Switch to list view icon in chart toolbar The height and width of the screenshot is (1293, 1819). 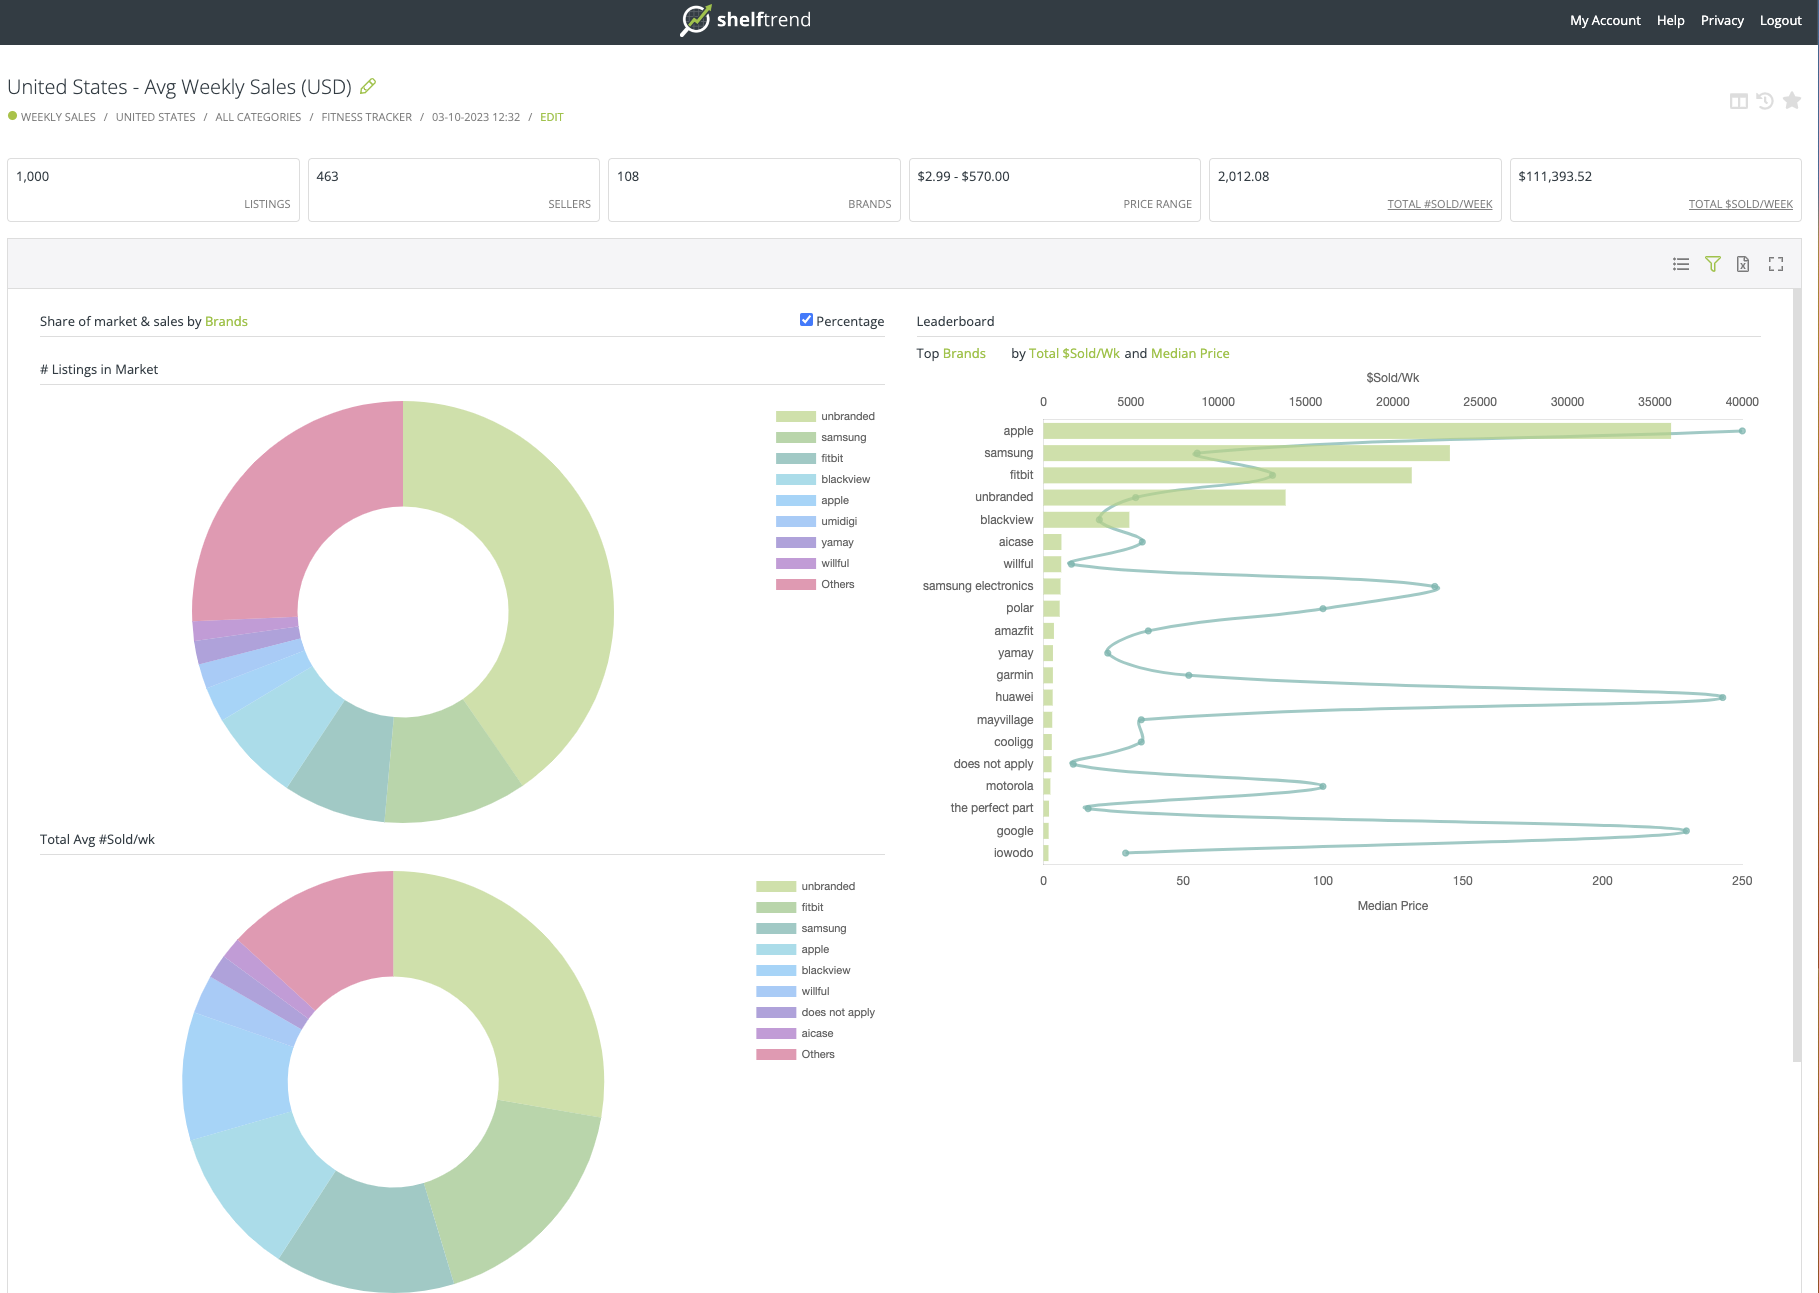[x=1681, y=264]
